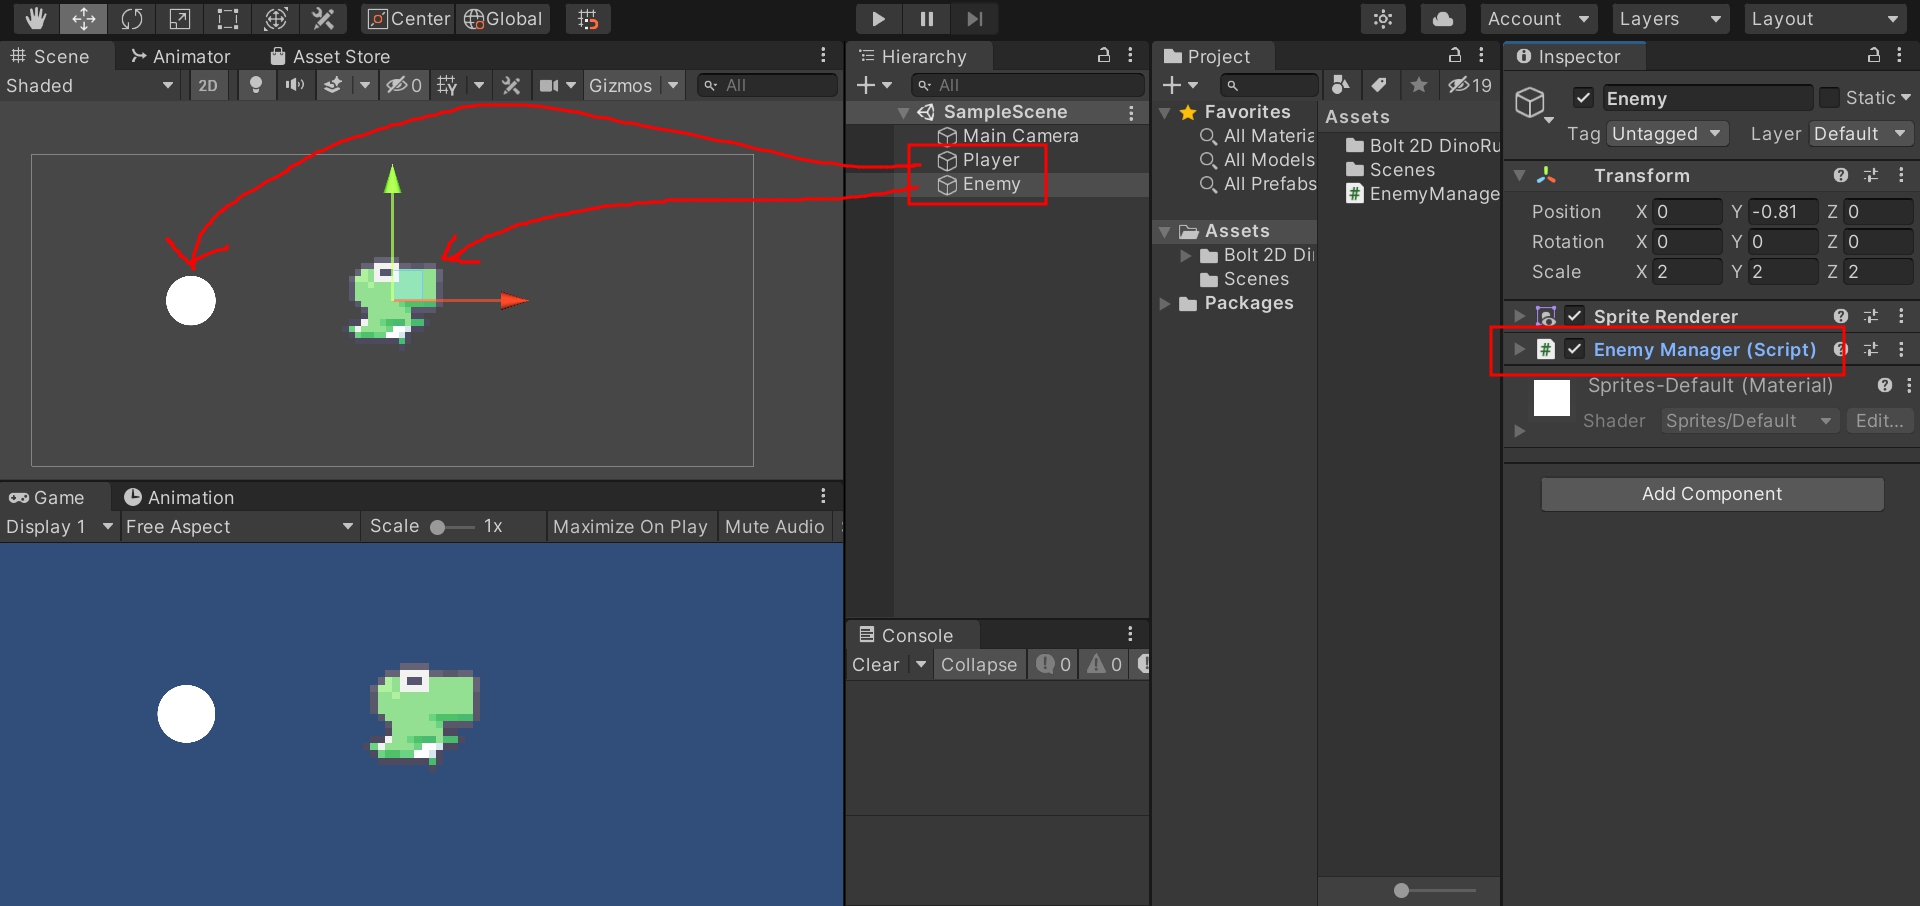1920x906 pixels.
Task: Switch to the Game tab
Action: tap(47, 497)
